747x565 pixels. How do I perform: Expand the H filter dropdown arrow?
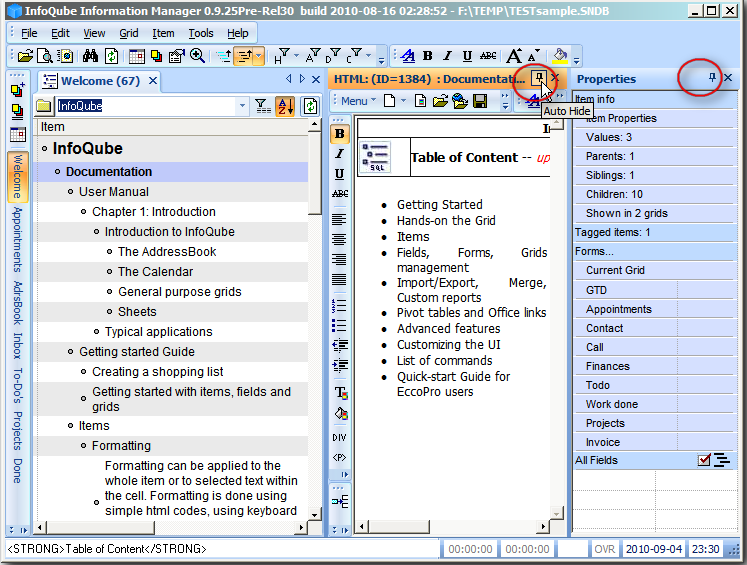pos(296,56)
